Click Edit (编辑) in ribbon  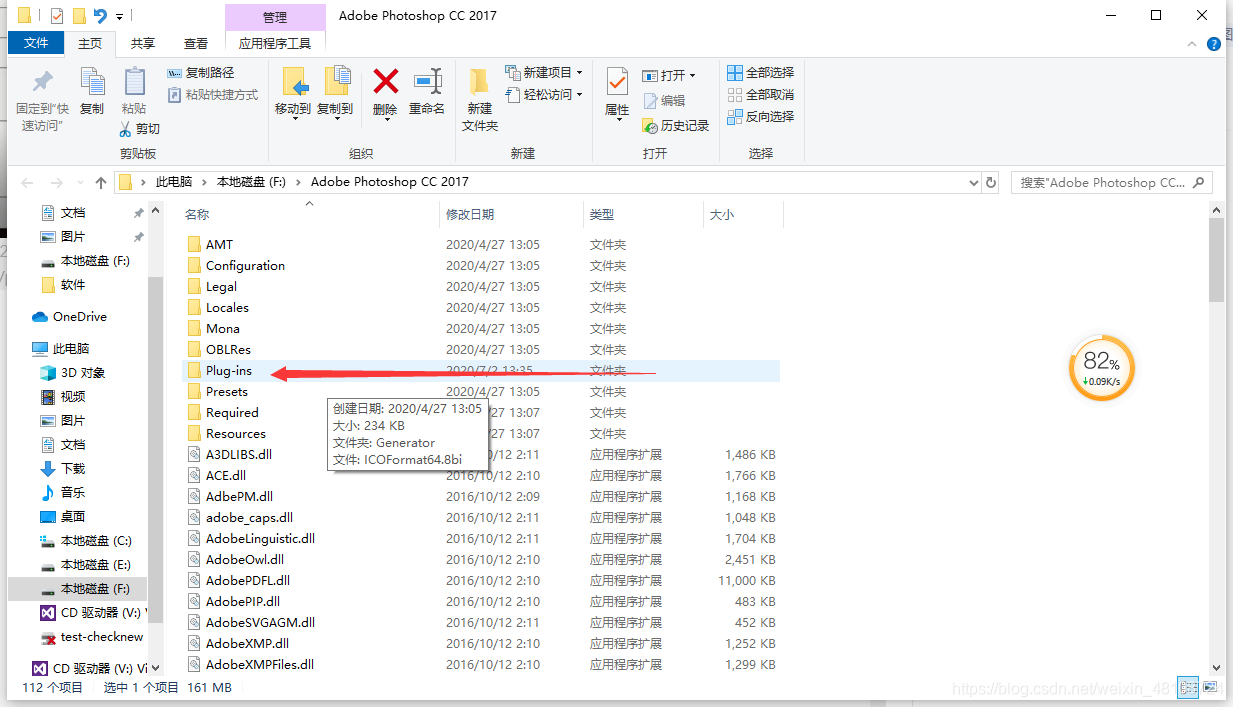coord(664,101)
